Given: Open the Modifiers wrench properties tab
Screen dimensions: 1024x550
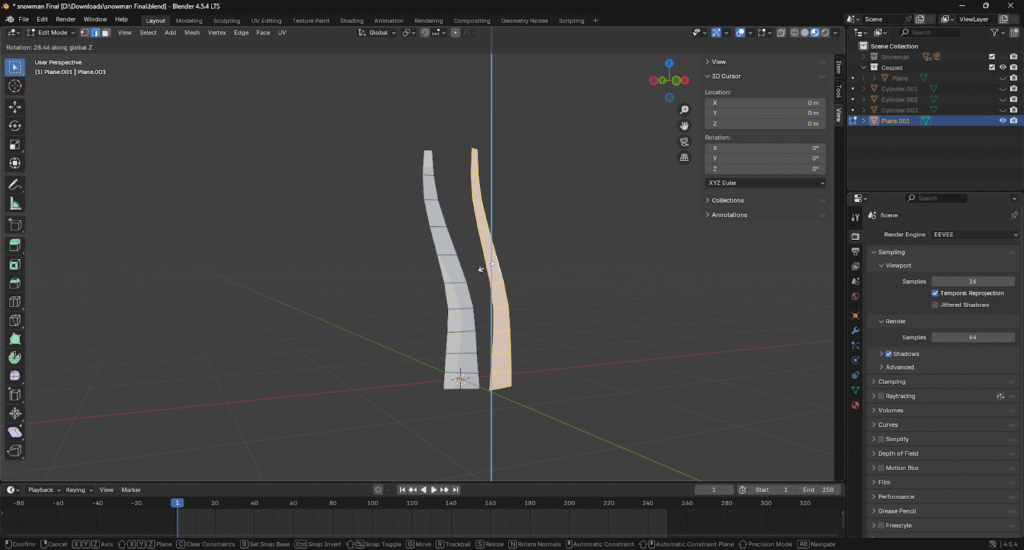Looking at the screenshot, I should point(855,329).
